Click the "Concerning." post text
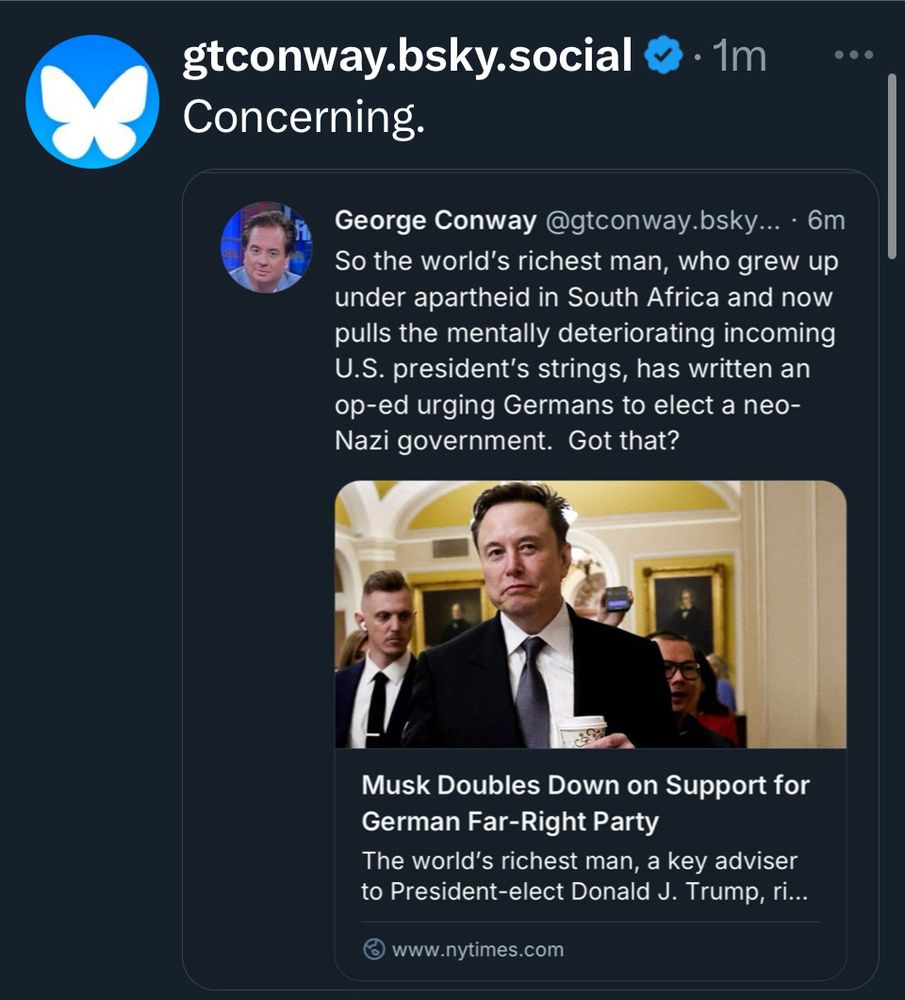 tap(303, 118)
